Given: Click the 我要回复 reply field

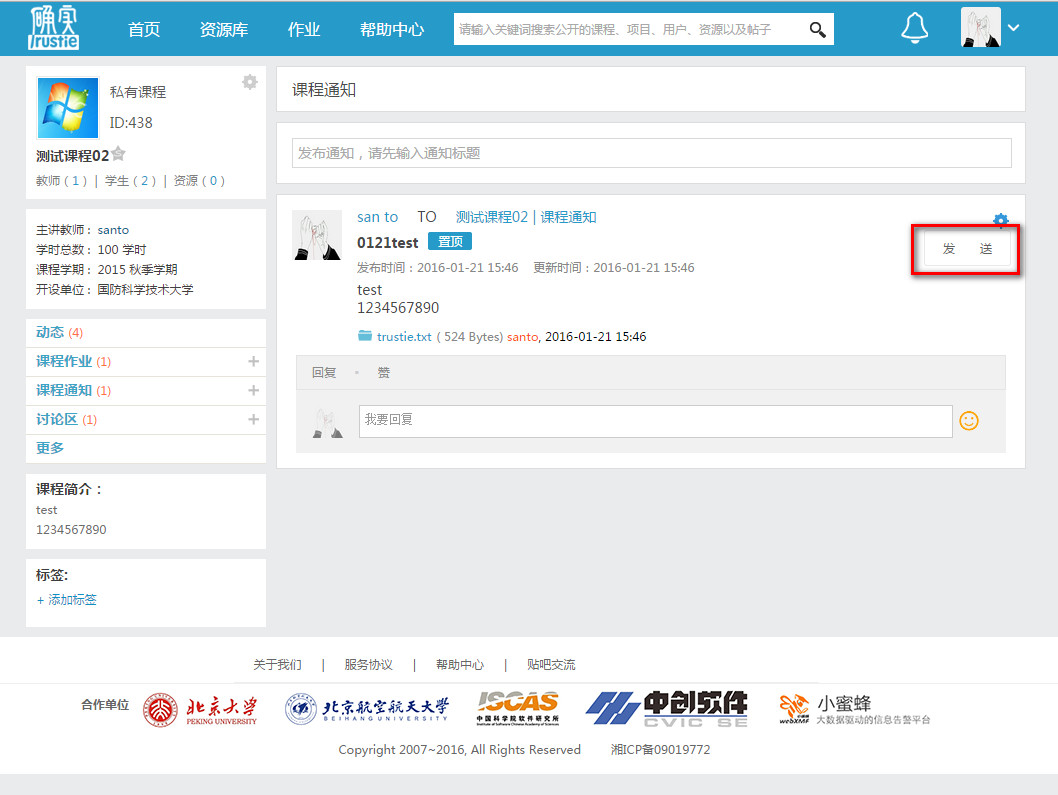Looking at the screenshot, I should (655, 421).
